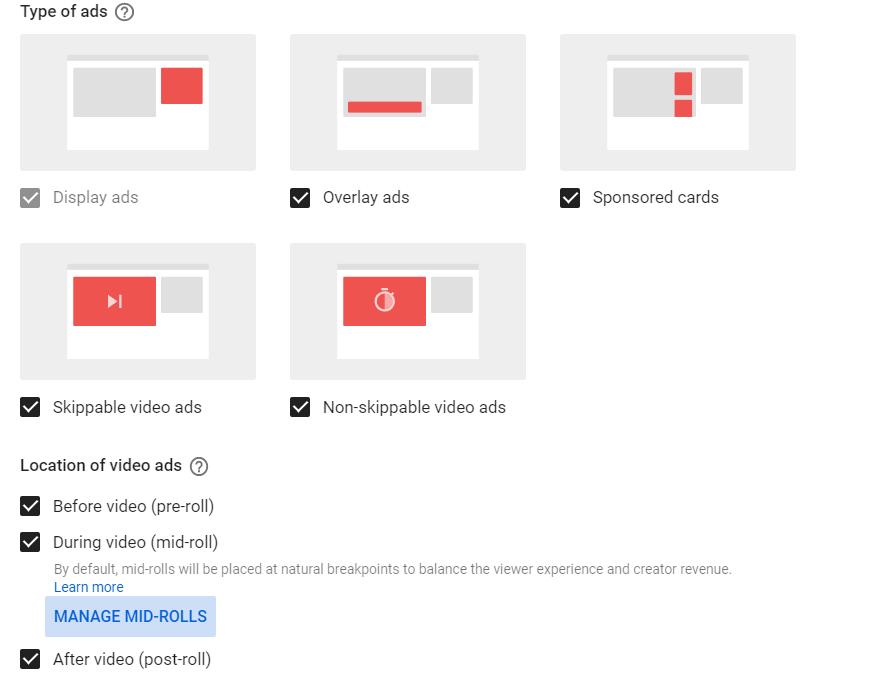Click the red overlay banner in Overlay ads preview
875x681 pixels.
coord(384,107)
